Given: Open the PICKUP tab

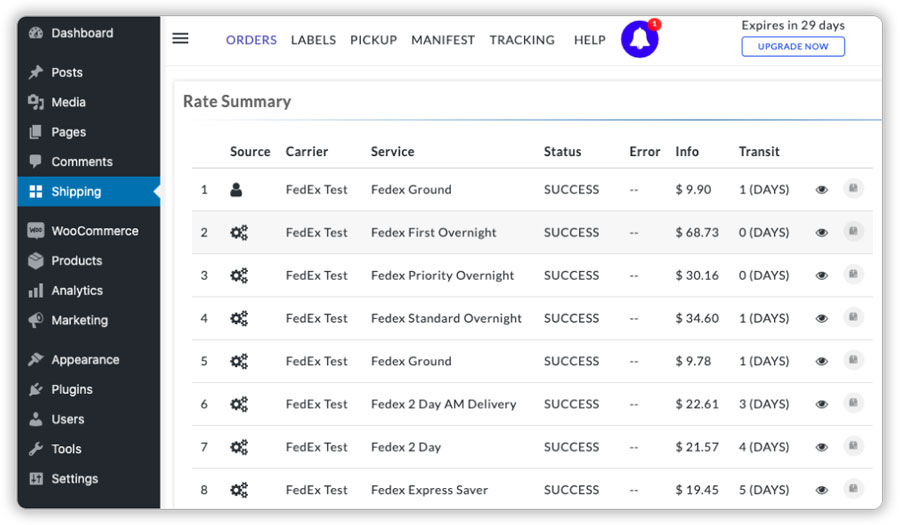Looking at the screenshot, I should tap(374, 40).
